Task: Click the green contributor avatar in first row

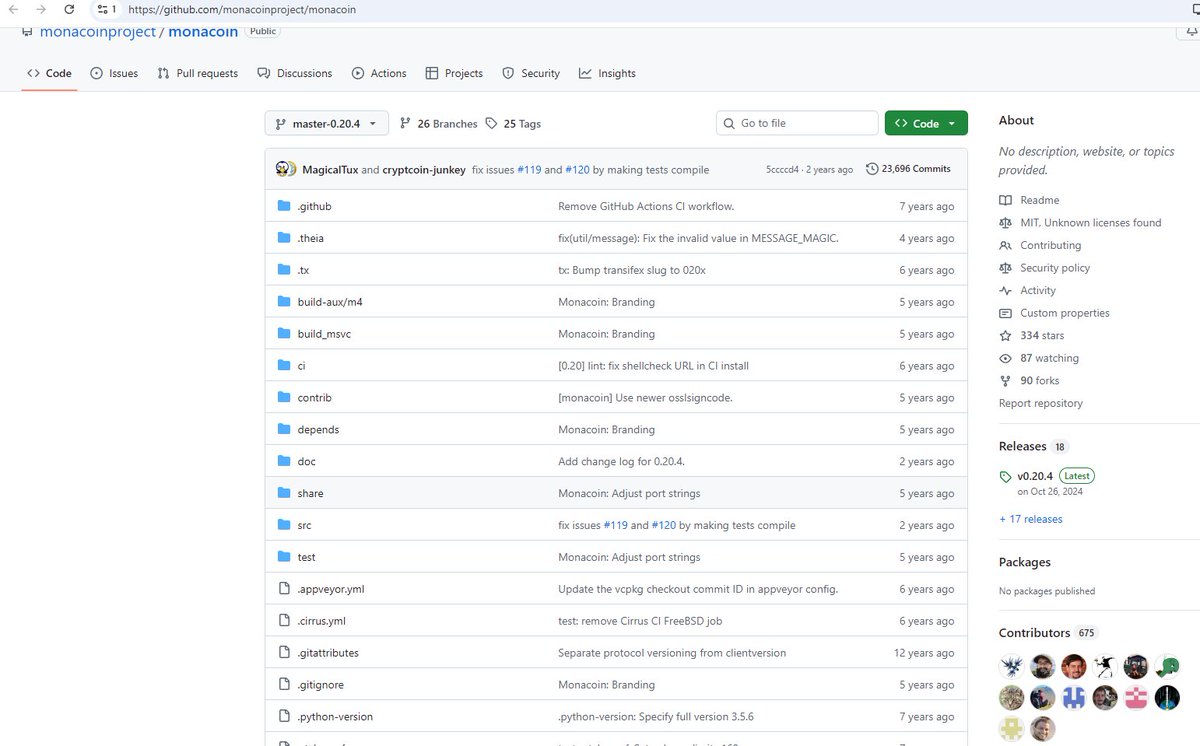Action: [1168, 666]
